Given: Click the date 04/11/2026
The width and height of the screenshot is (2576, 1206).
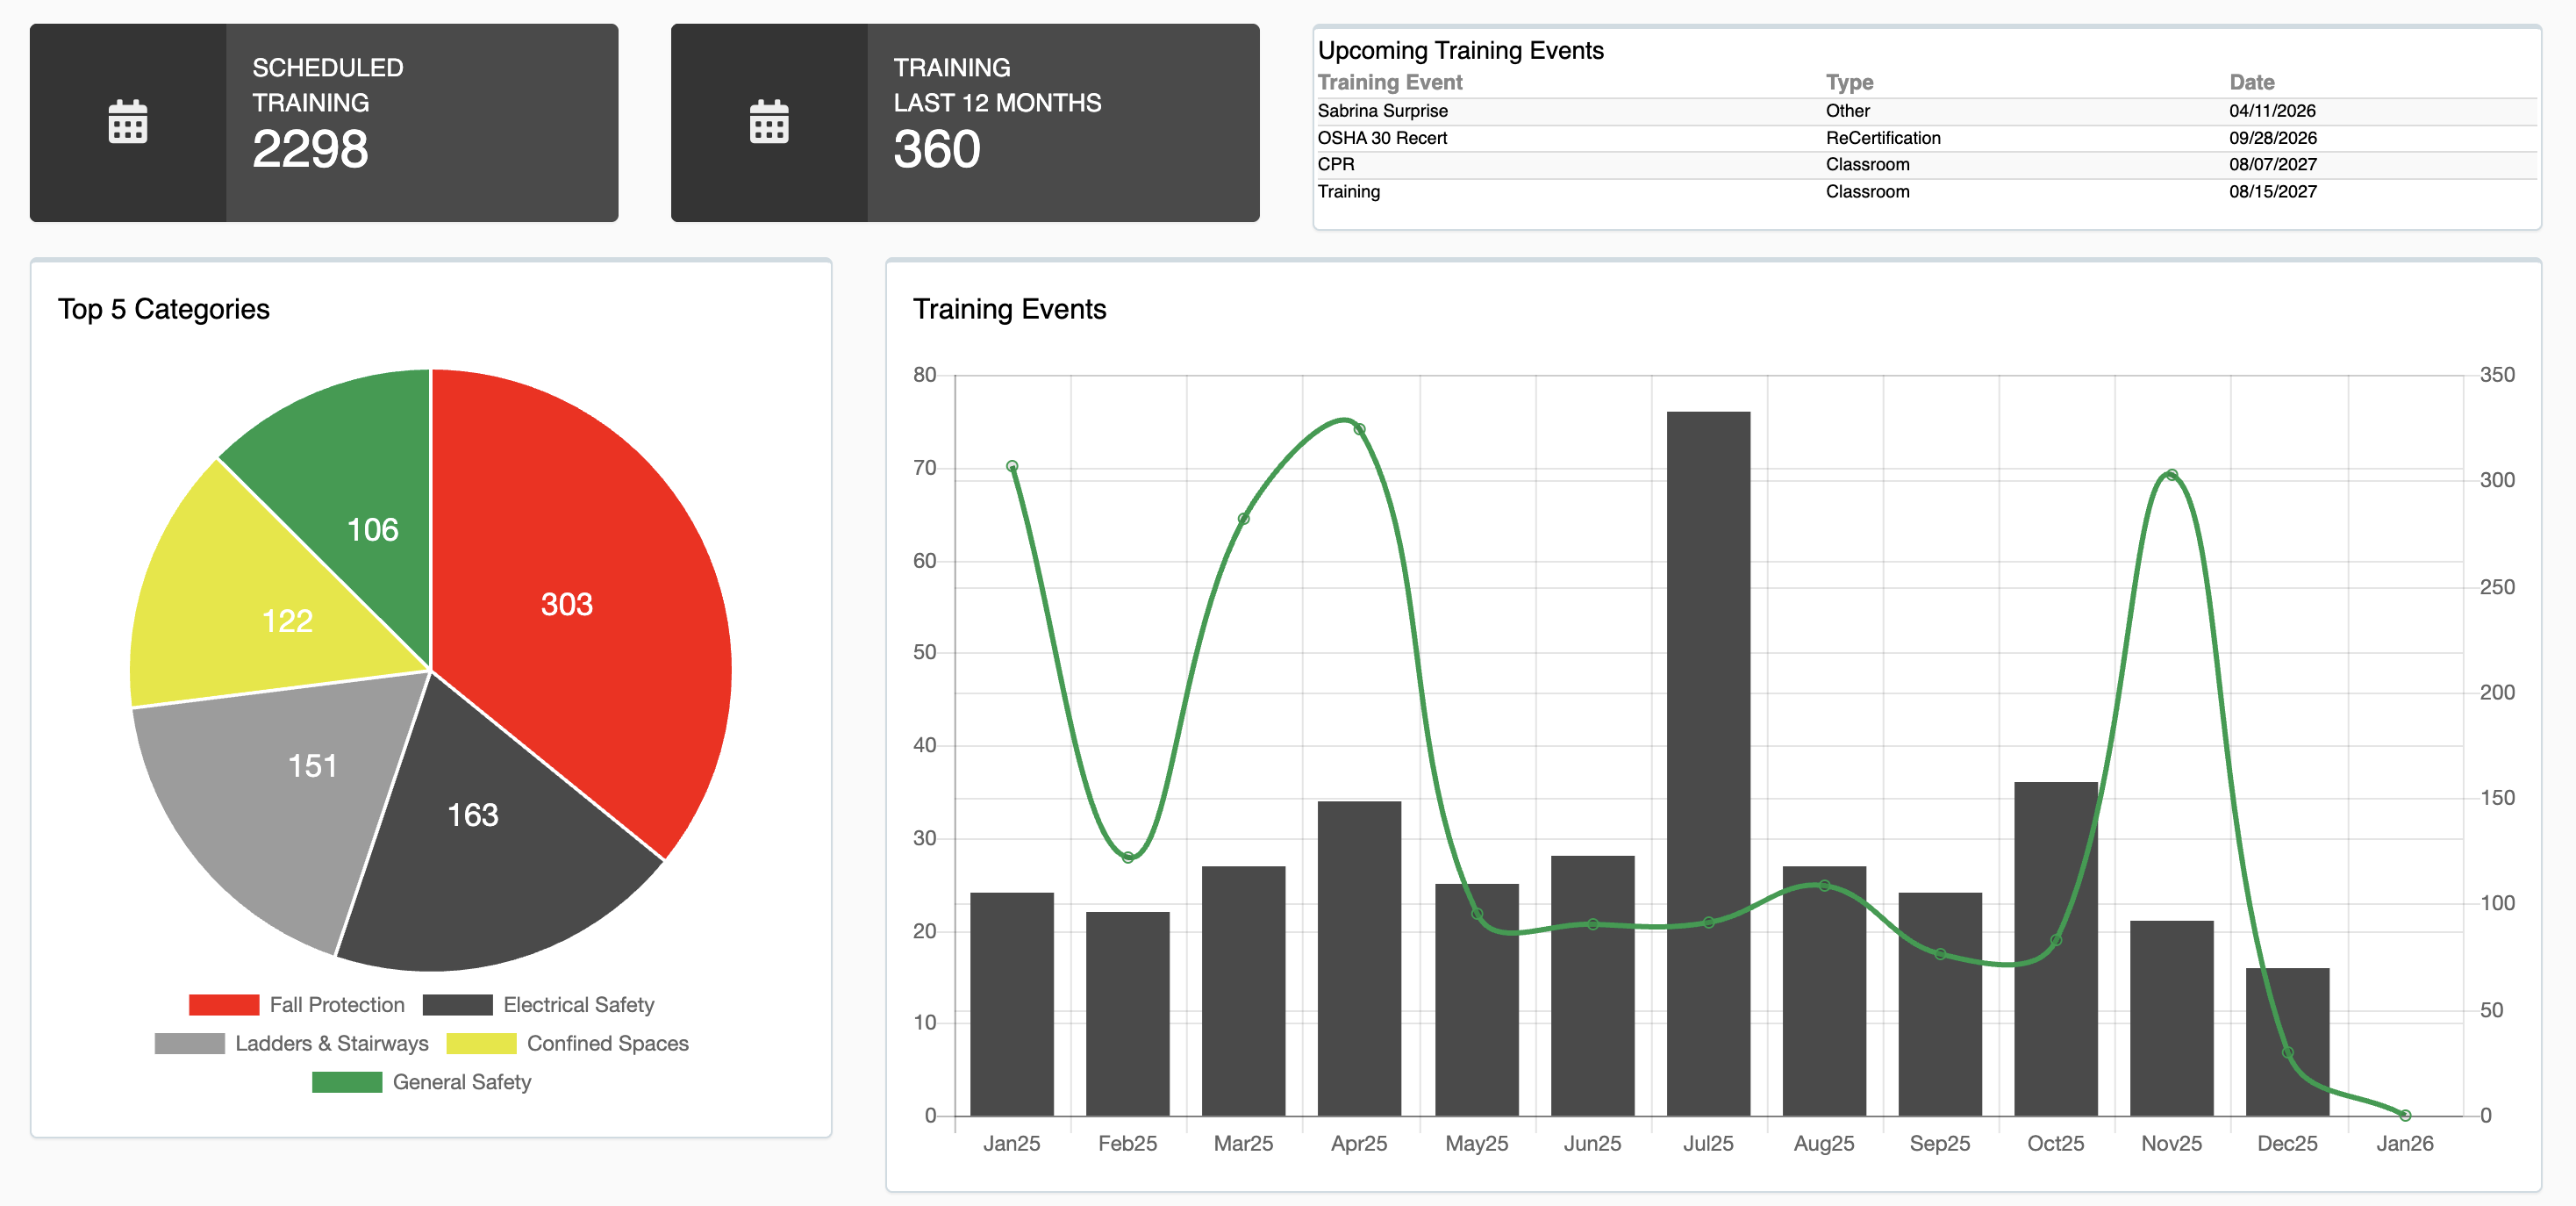Looking at the screenshot, I should (2272, 111).
